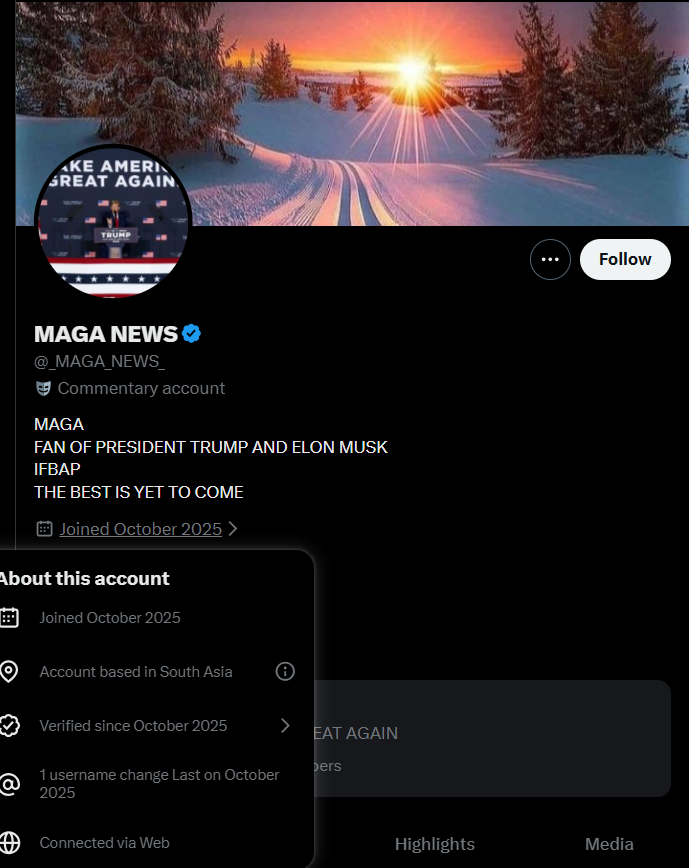The height and width of the screenshot is (868, 689).
Task: Click the location pin icon in popup
Action: pos(8,671)
